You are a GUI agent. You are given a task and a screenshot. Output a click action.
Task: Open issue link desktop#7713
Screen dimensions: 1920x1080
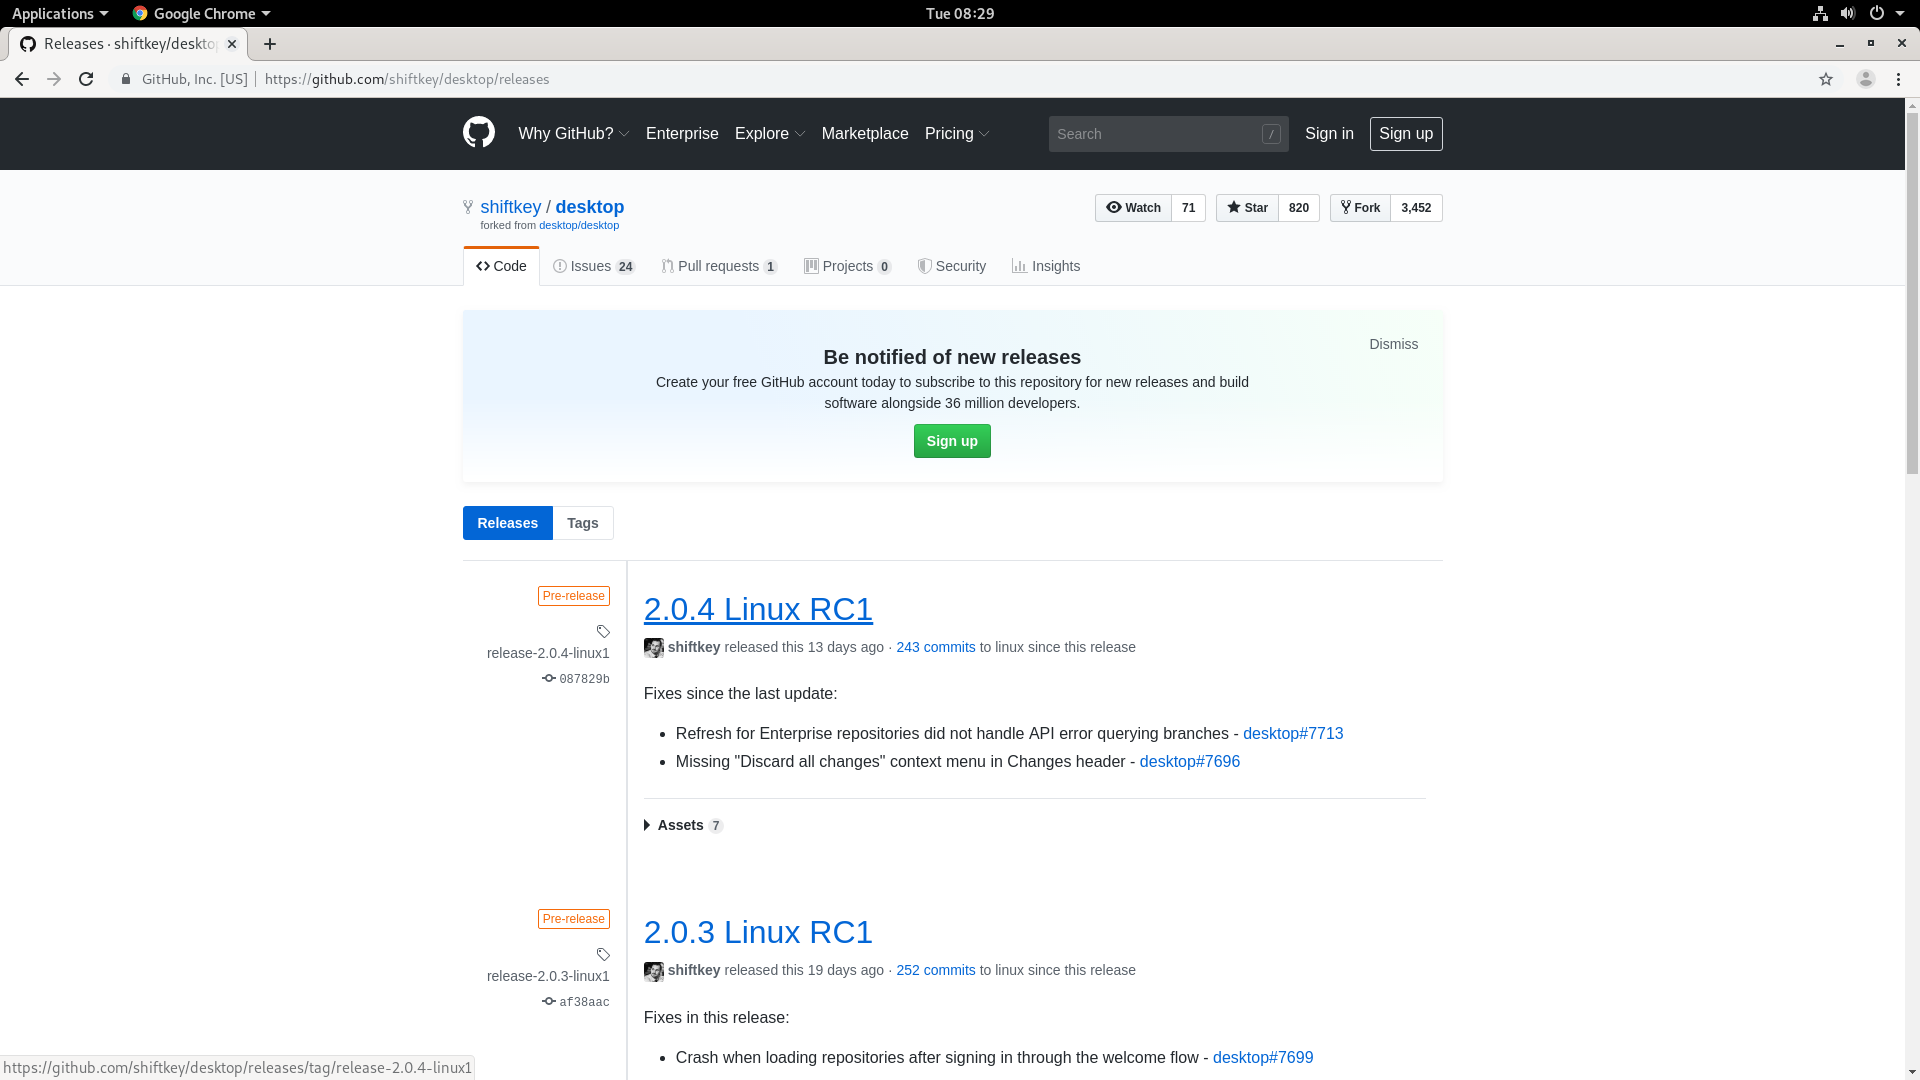tap(1293, 734)
